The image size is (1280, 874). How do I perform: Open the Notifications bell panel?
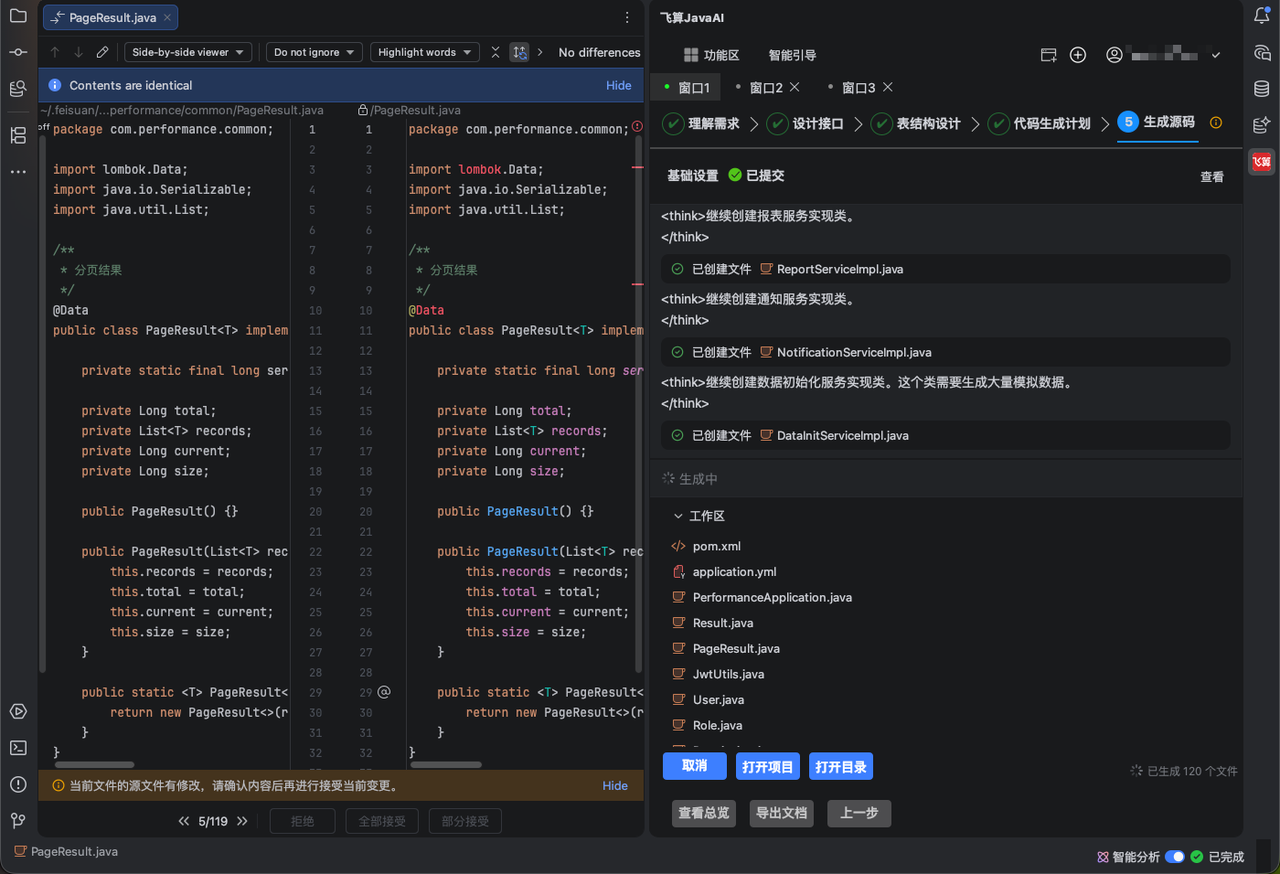[x=1262, y=16]
